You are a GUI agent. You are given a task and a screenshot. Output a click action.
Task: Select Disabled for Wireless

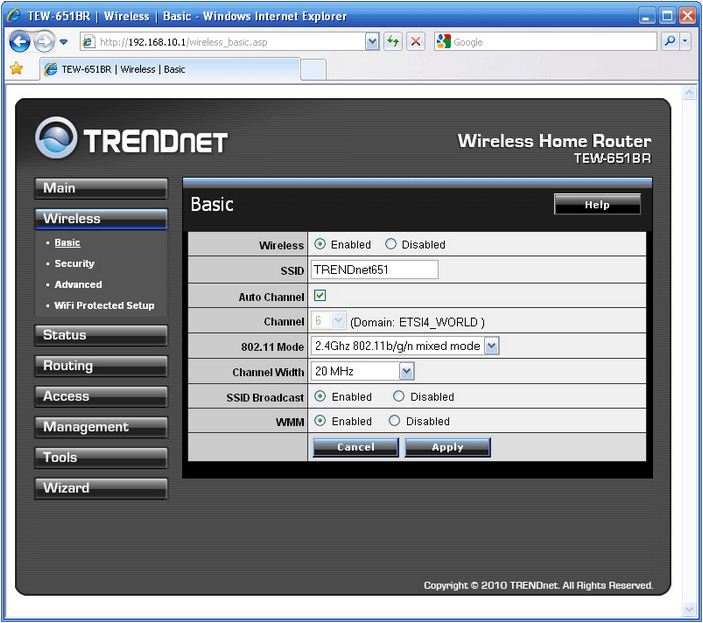coord(391,244)
